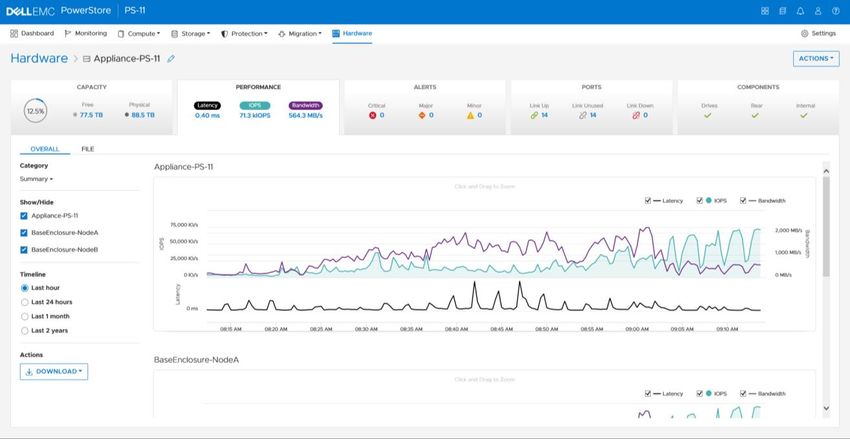Click the Link Up green chain icon

click(534, 115)
